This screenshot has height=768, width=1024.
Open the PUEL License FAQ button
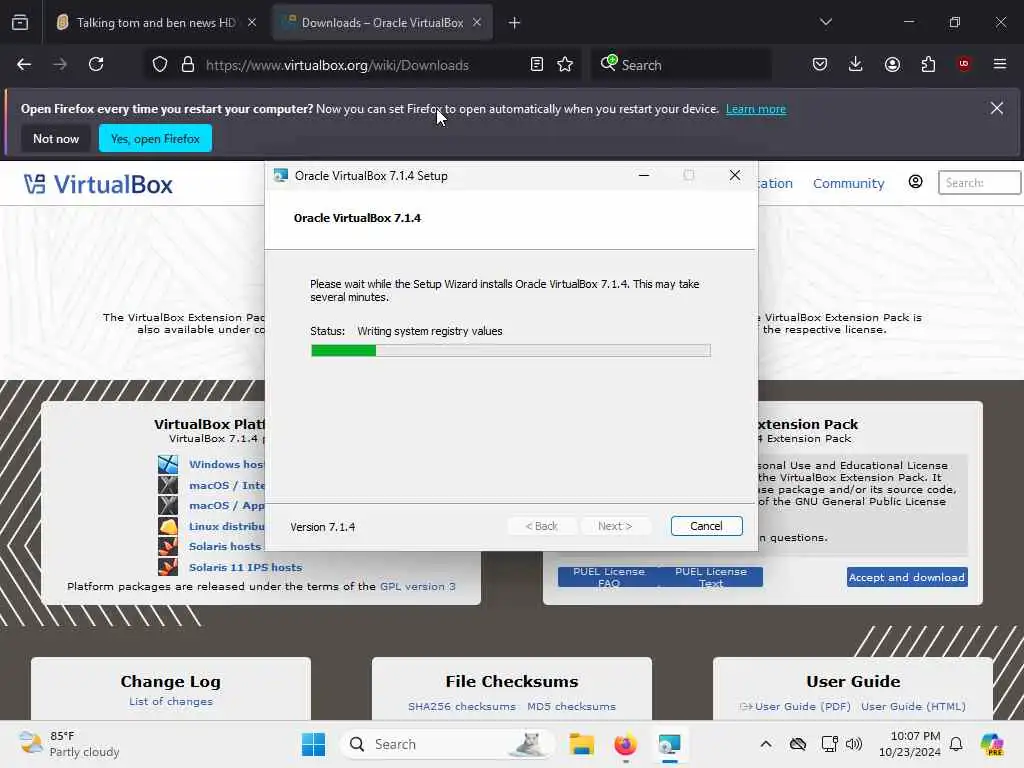click(609, 577)
